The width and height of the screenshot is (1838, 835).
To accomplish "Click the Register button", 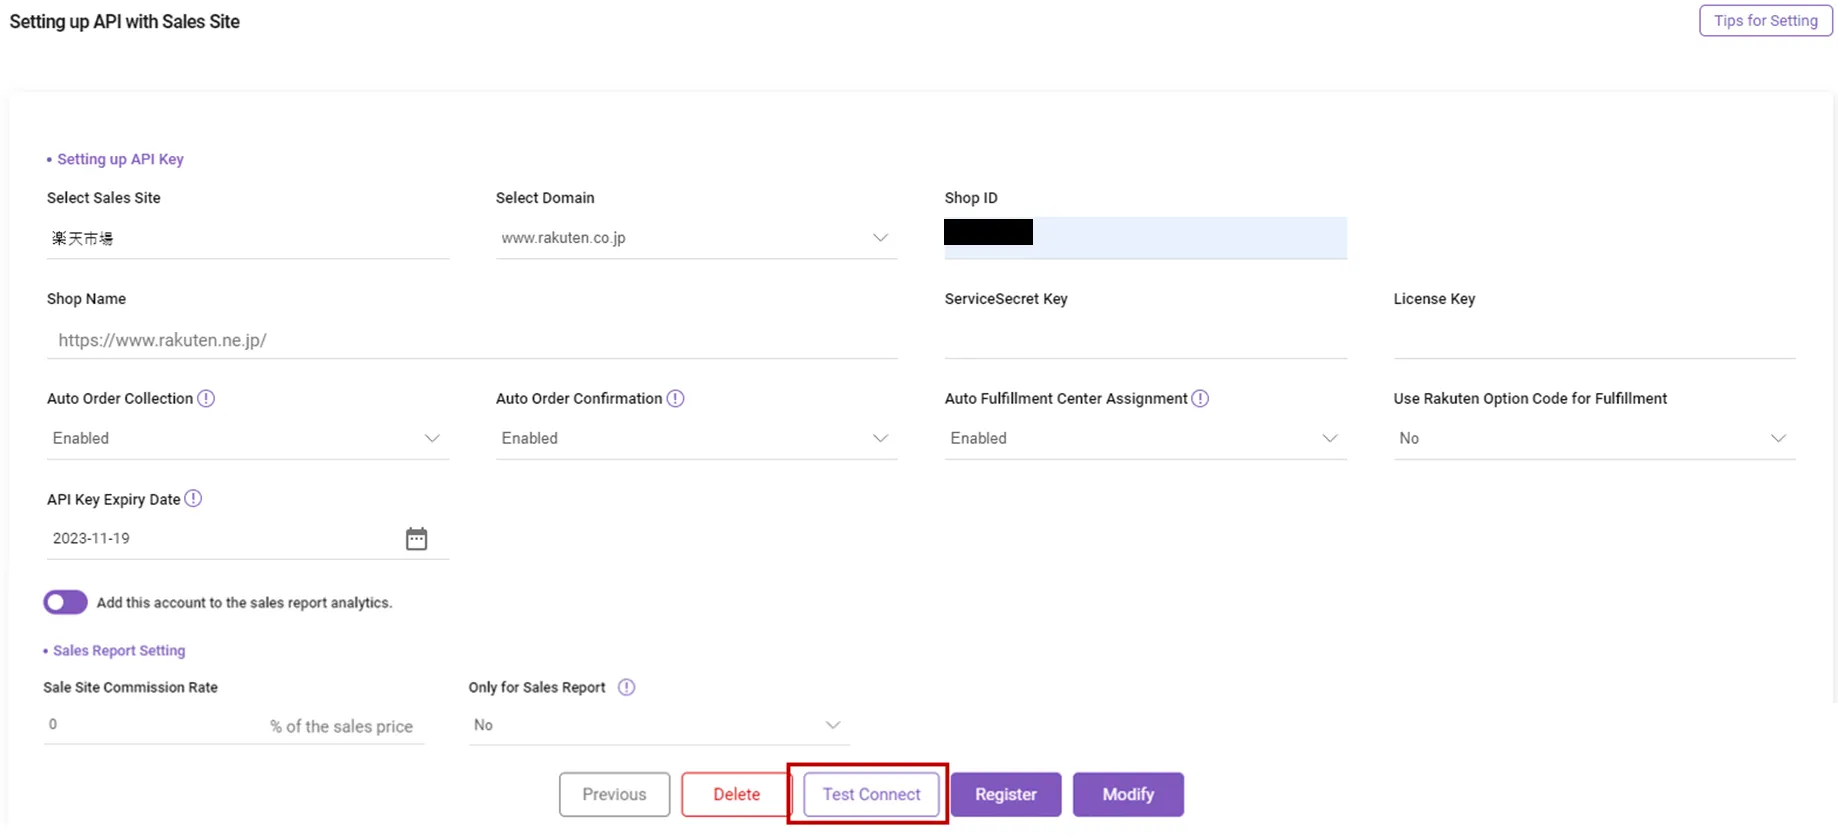I will pyautogui.click(x=1005, y=794).
